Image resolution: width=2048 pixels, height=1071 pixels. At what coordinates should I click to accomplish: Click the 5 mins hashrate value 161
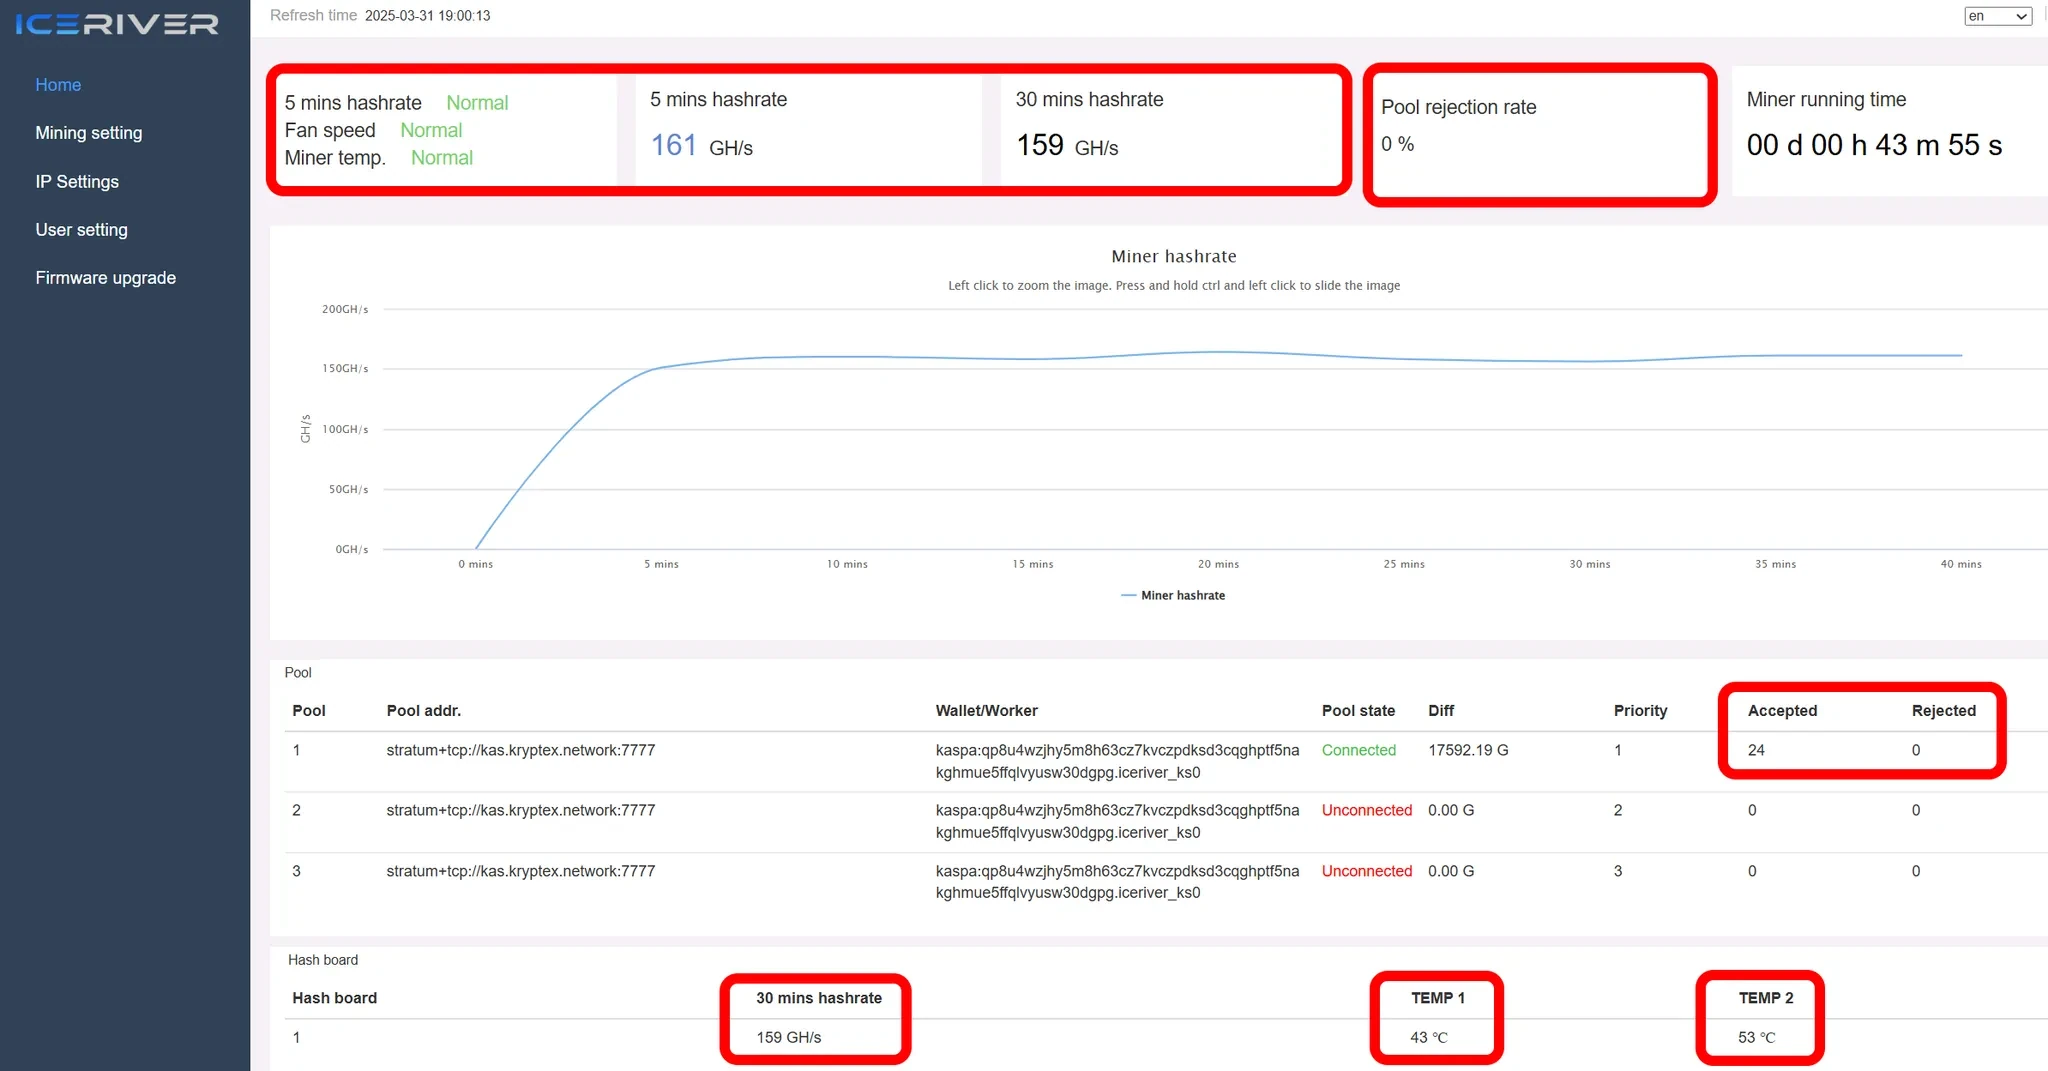673,146
